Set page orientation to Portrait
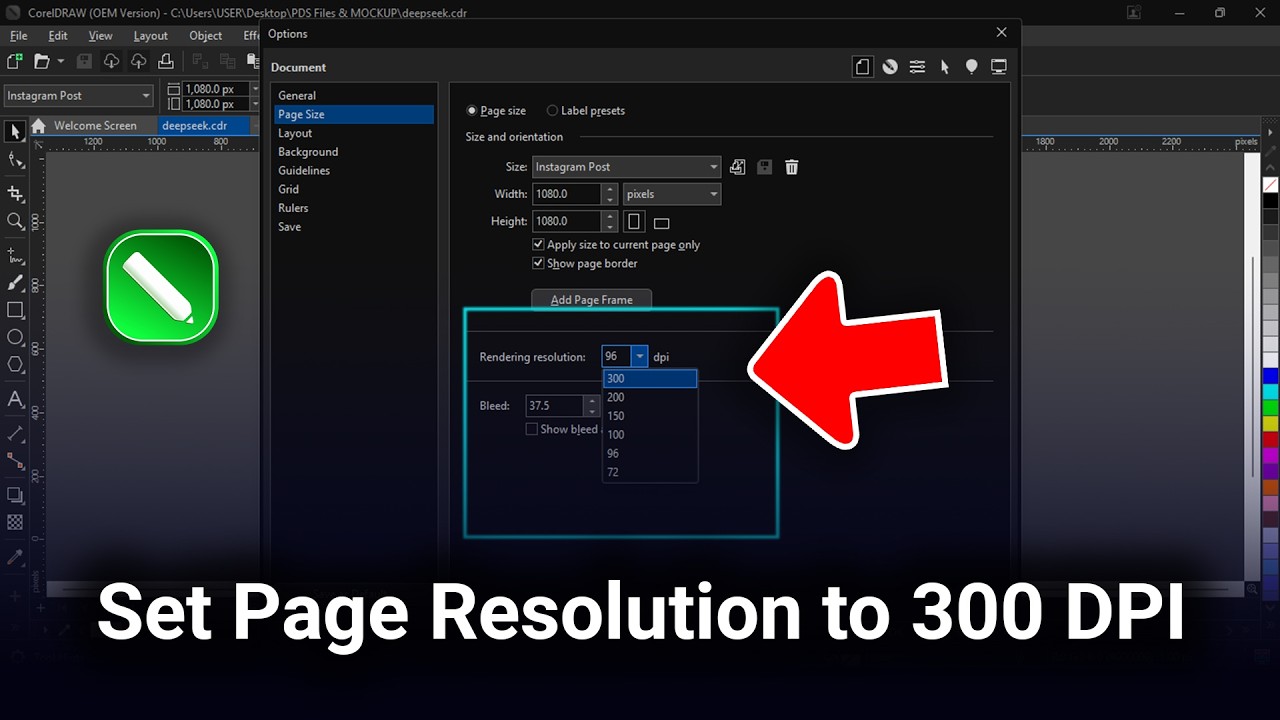The width and height of the screenshot is (1280, 720). point(634,221)
